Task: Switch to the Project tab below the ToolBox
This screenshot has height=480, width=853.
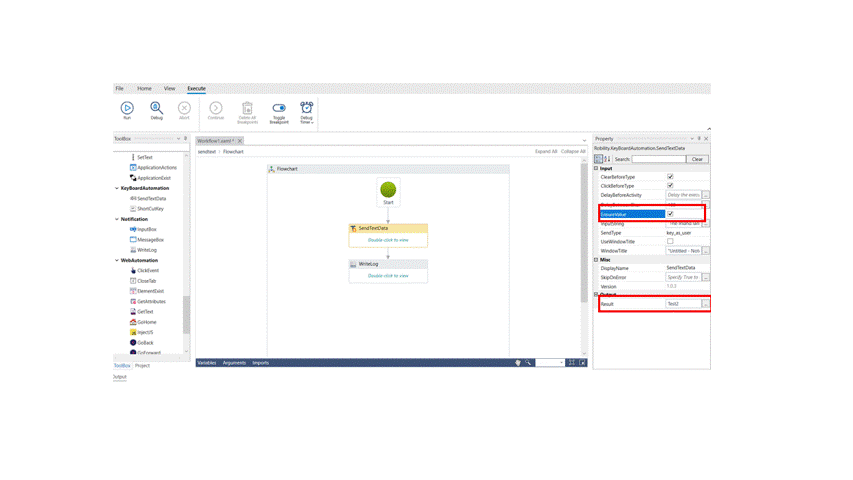Action: 143,365
